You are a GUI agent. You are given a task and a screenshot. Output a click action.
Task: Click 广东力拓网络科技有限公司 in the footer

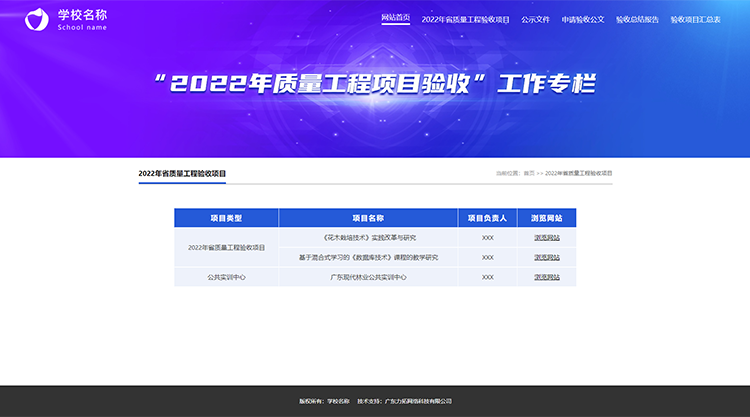[x=418, y=401]
